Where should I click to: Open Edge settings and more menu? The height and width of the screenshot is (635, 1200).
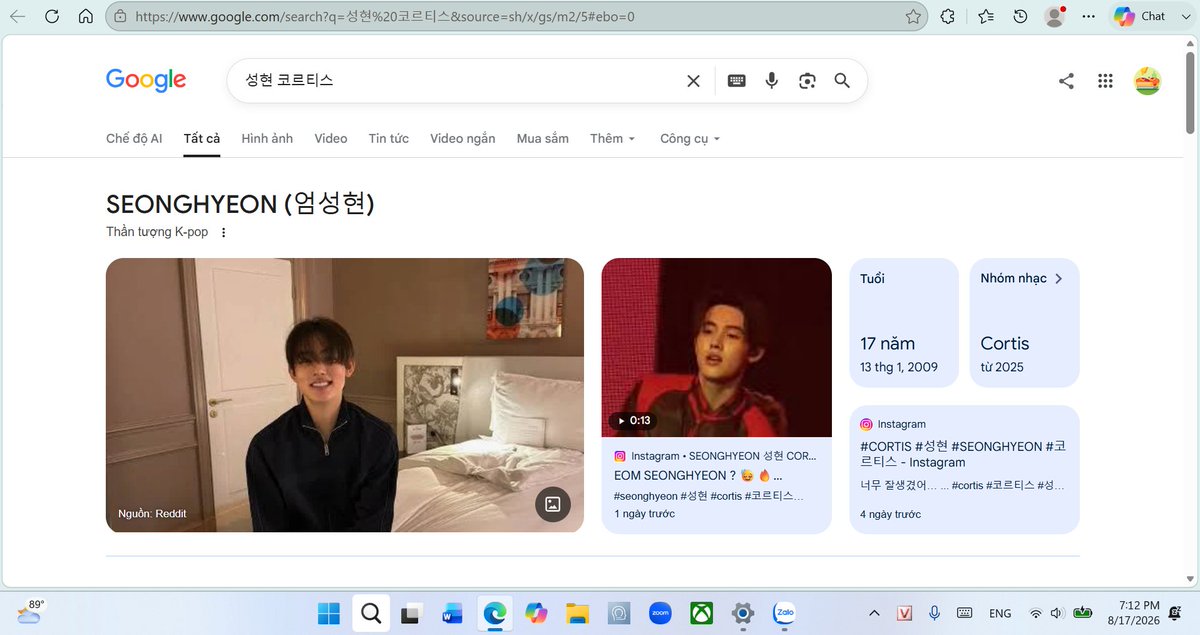click(x=1089, y=16)
